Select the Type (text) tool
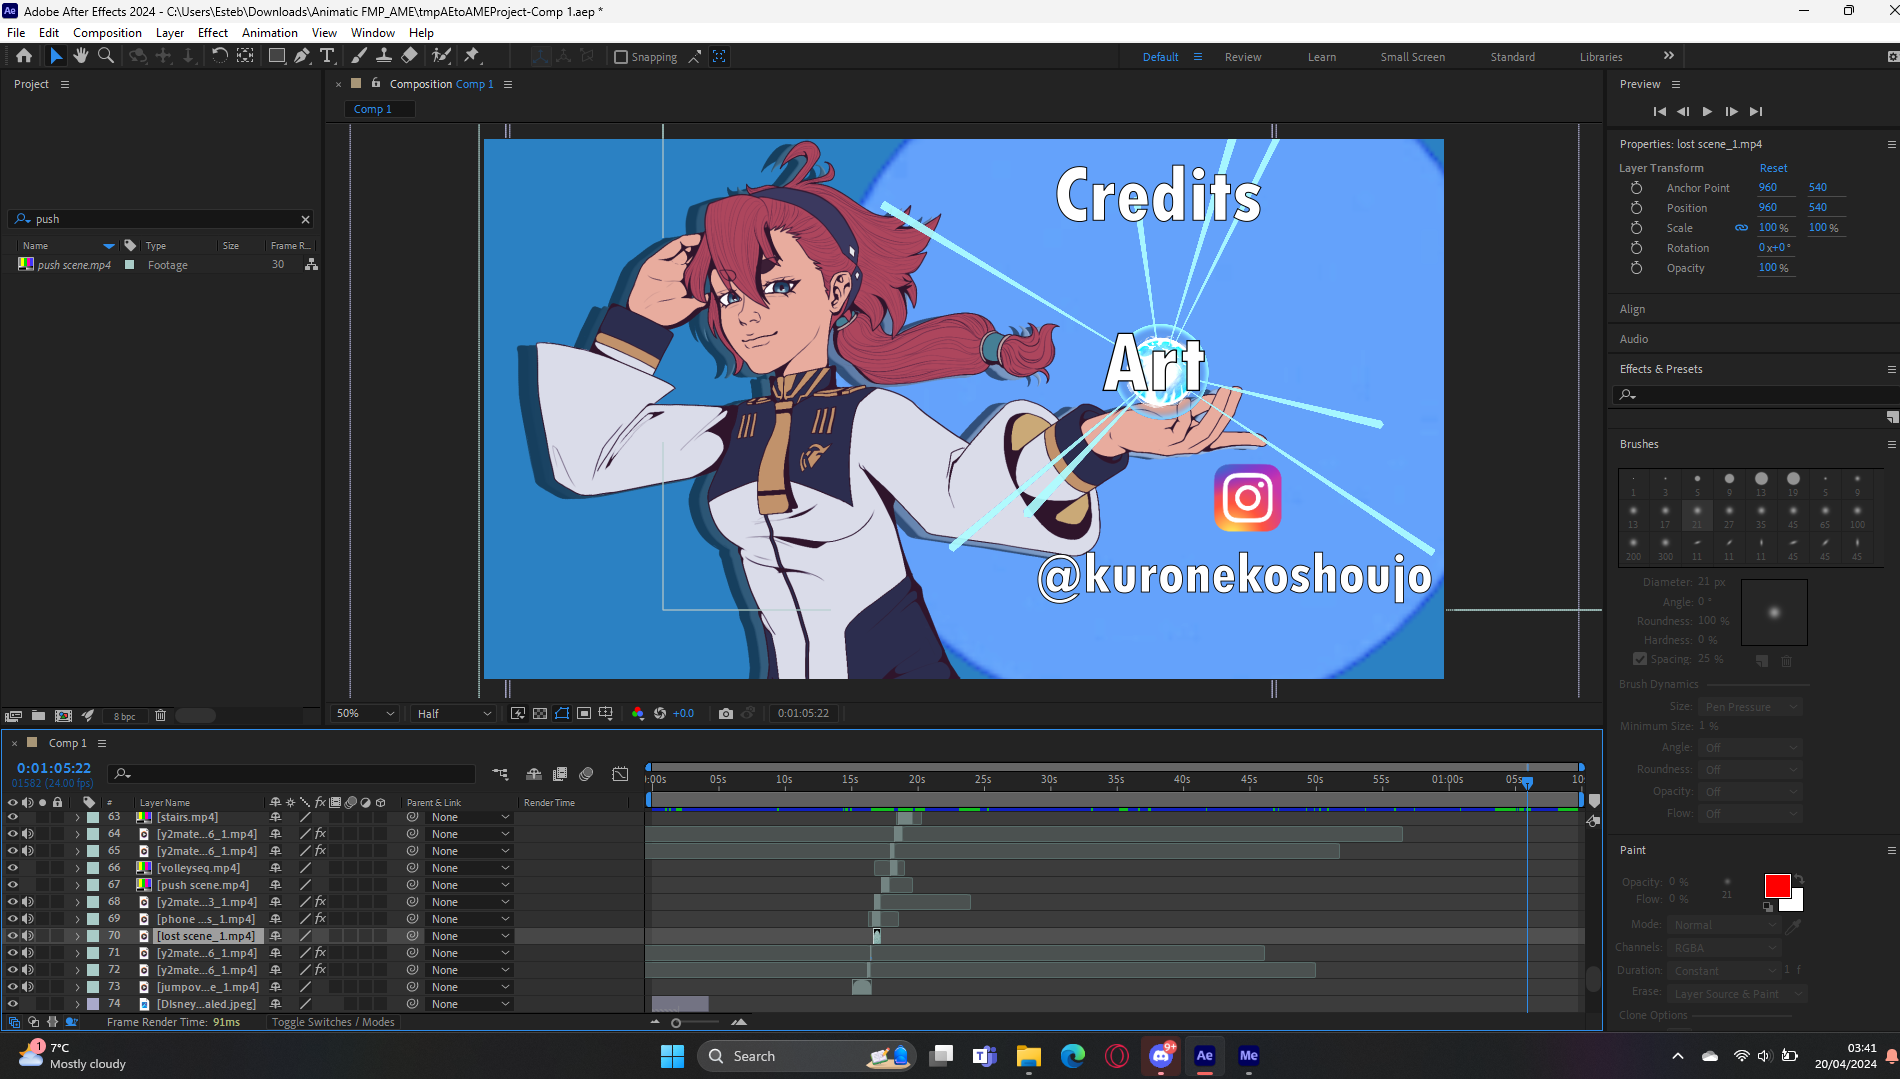1900x1079 pixels. (327, 56)
